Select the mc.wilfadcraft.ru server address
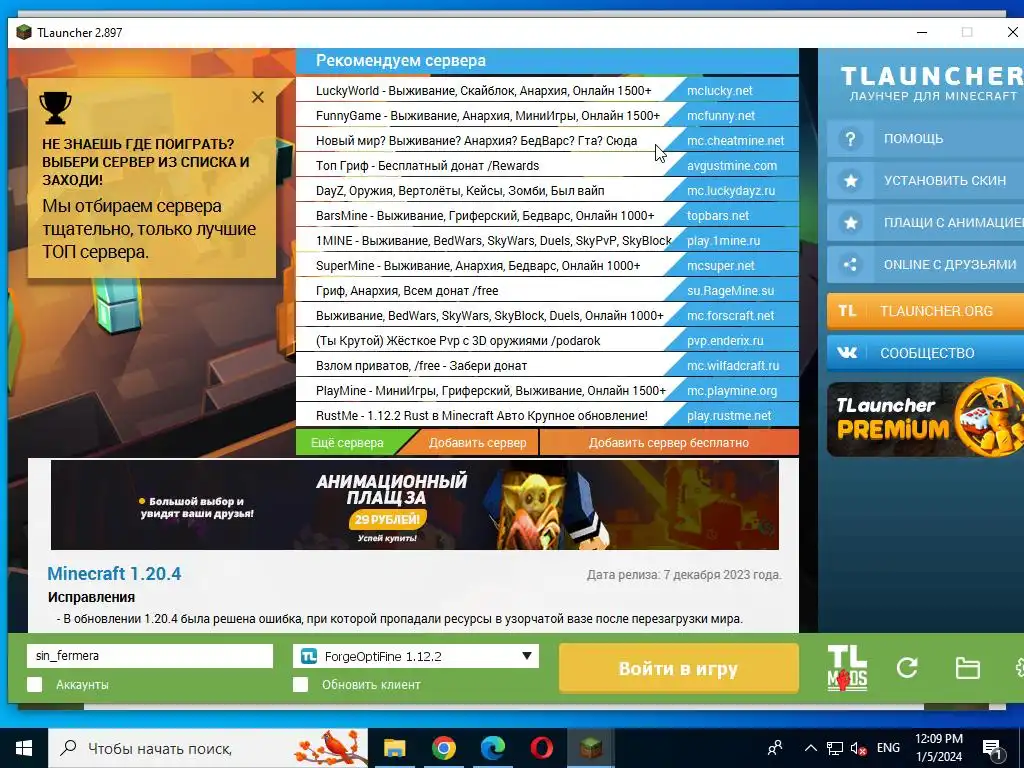 (x=733, y=366)
